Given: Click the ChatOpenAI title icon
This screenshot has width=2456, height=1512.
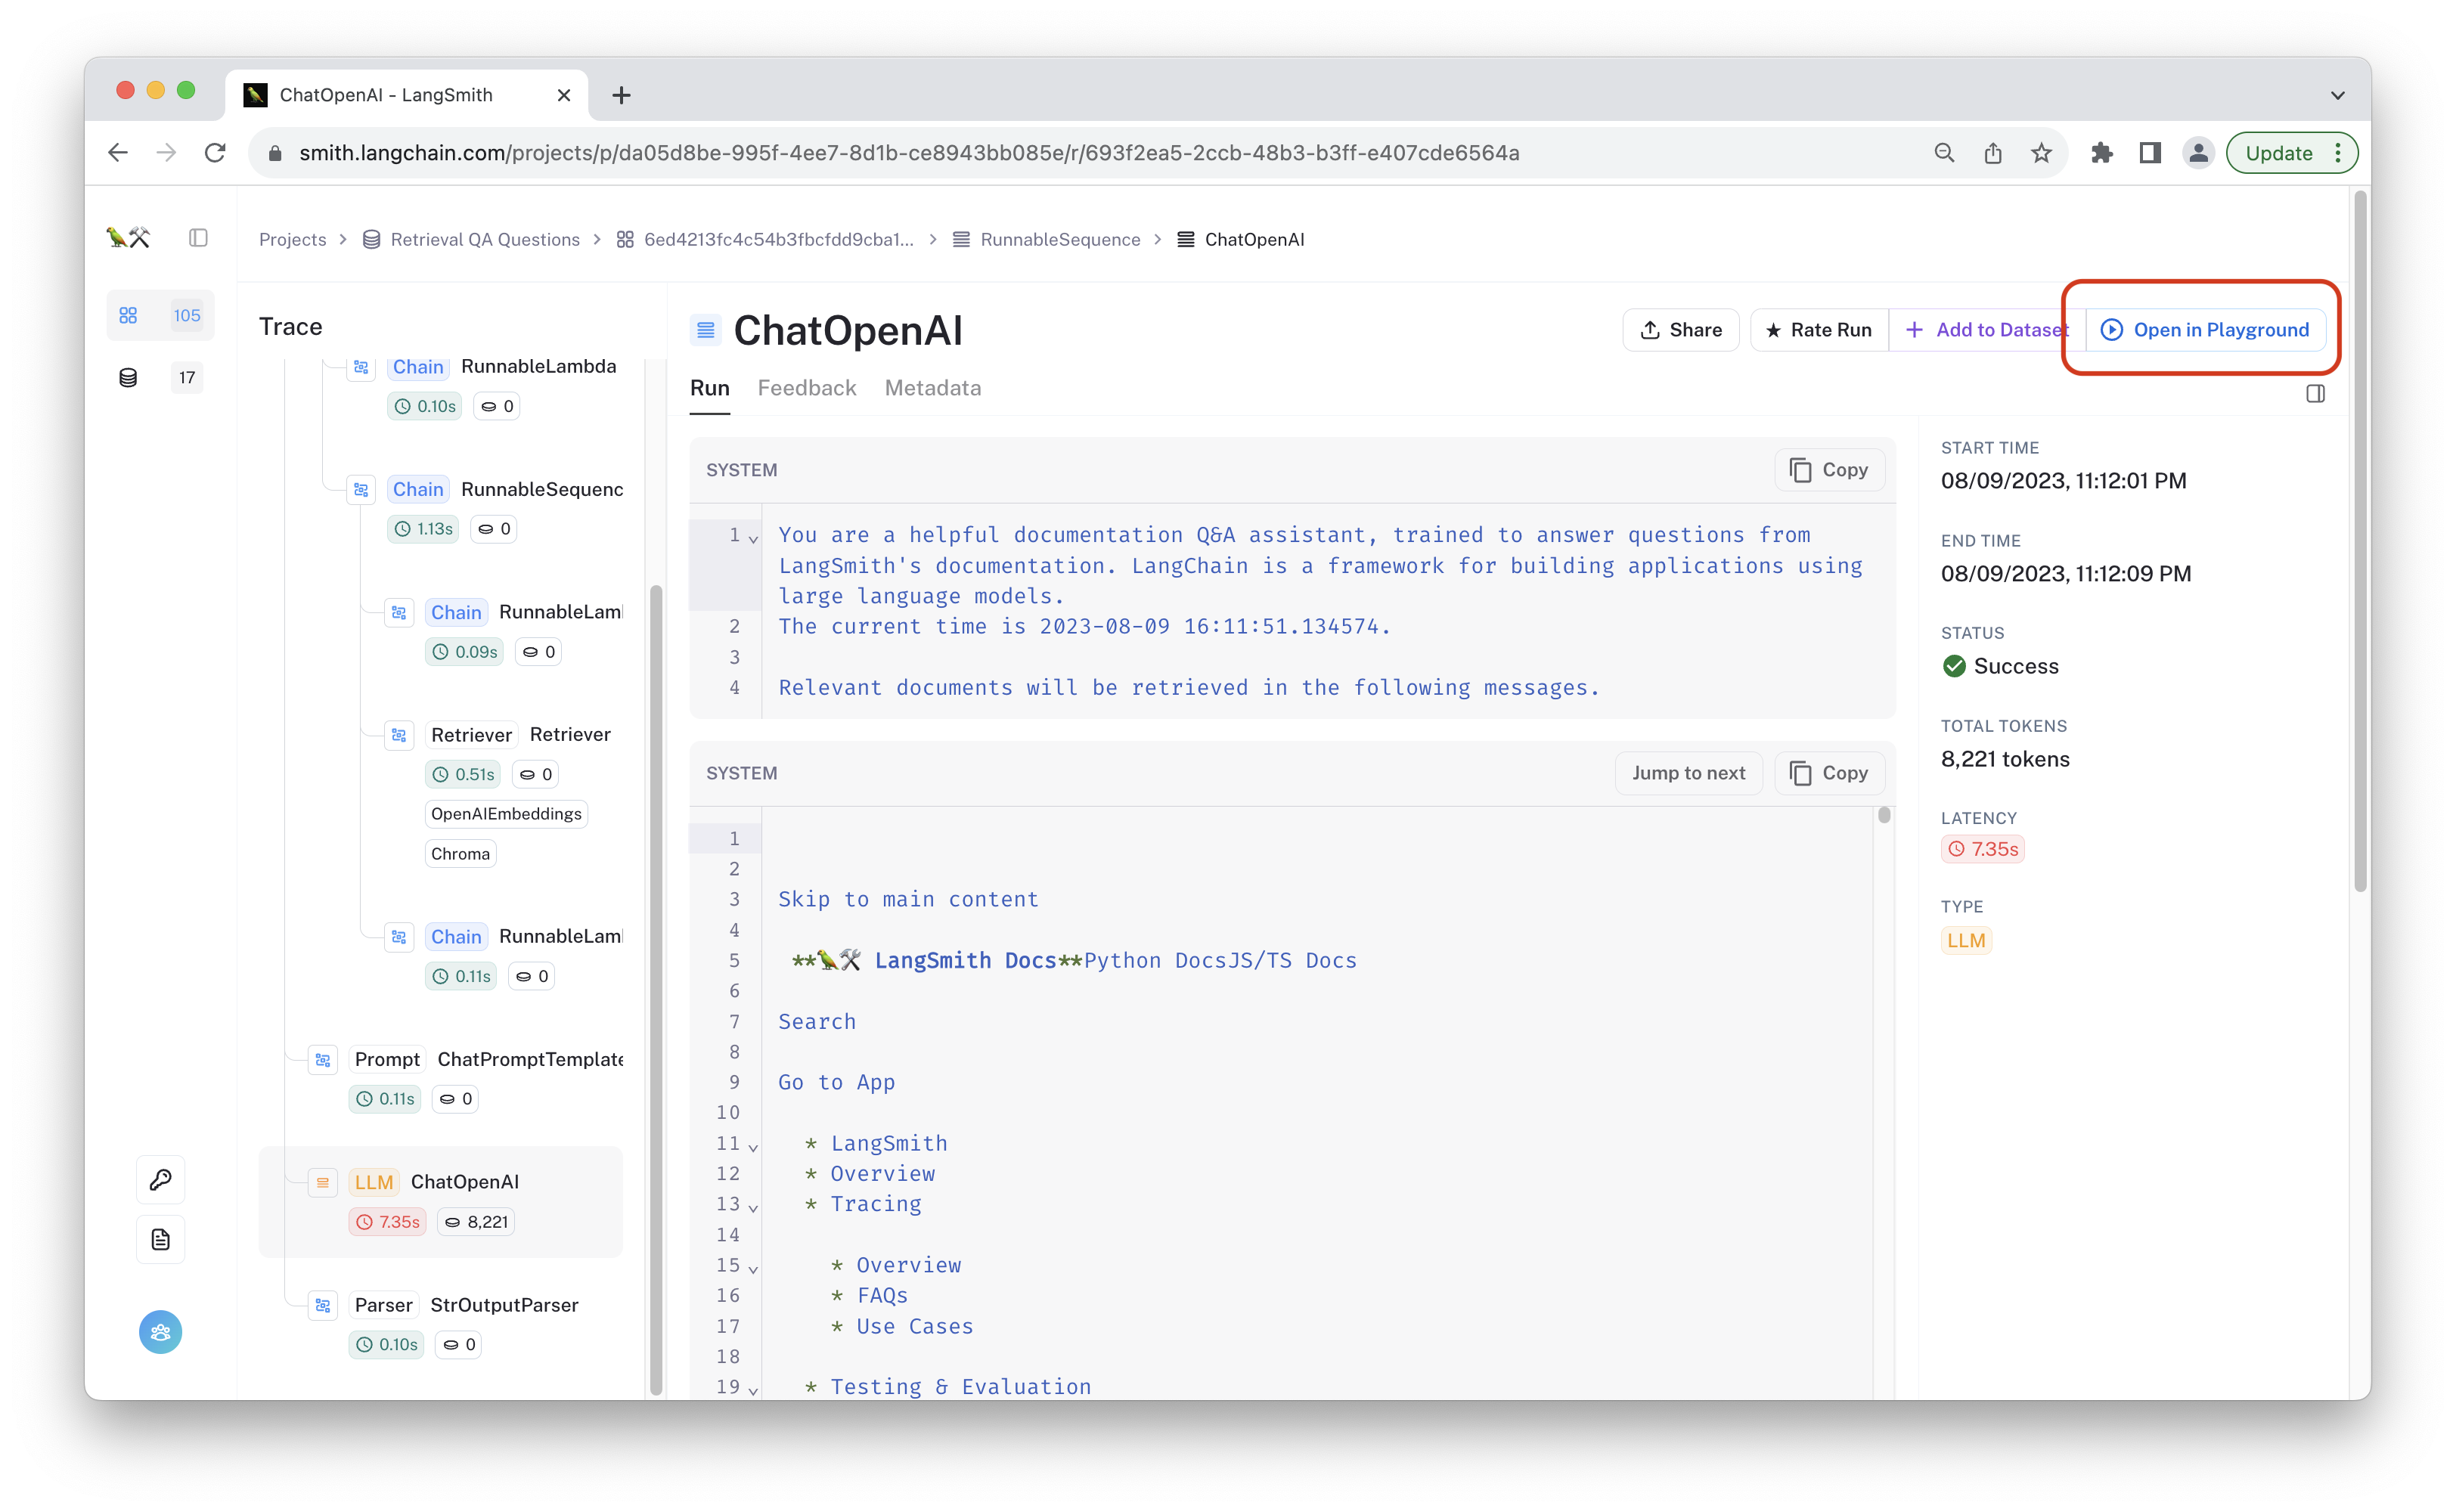Looking at the screenshot, I should pyautogui.click(x=705, y=330).
